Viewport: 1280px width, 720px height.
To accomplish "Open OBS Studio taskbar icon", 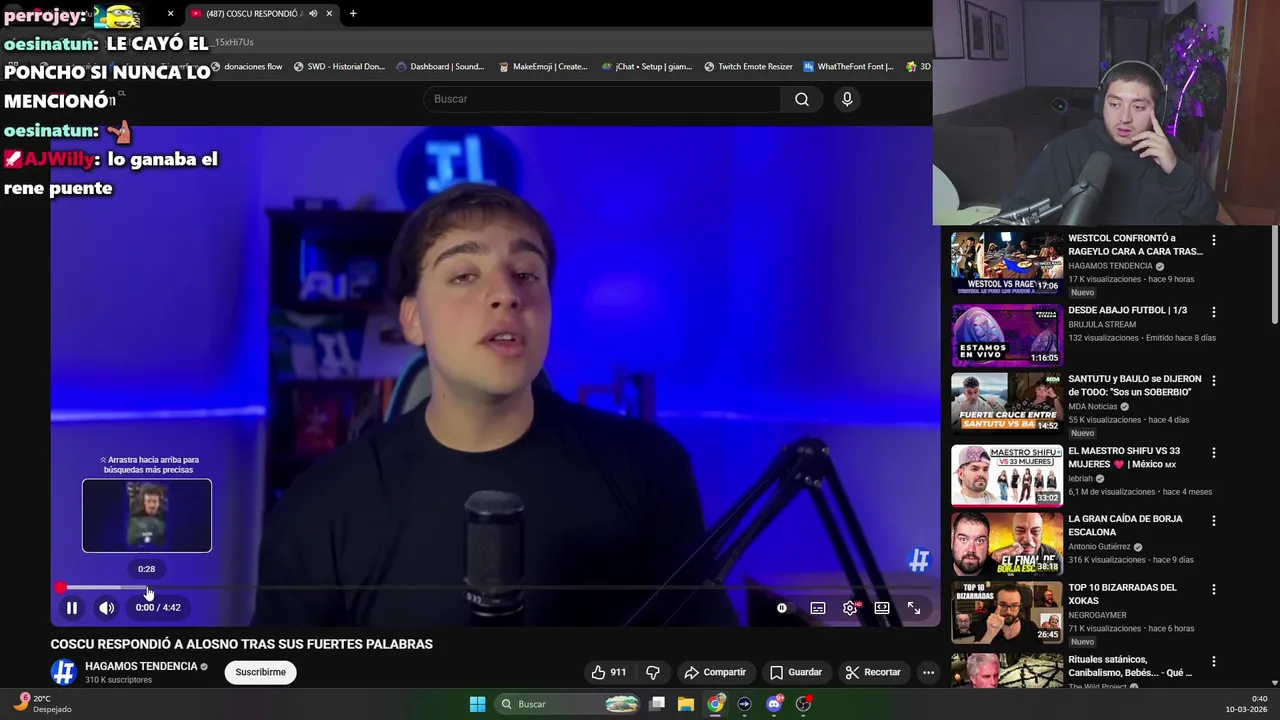I will point(803,704).
